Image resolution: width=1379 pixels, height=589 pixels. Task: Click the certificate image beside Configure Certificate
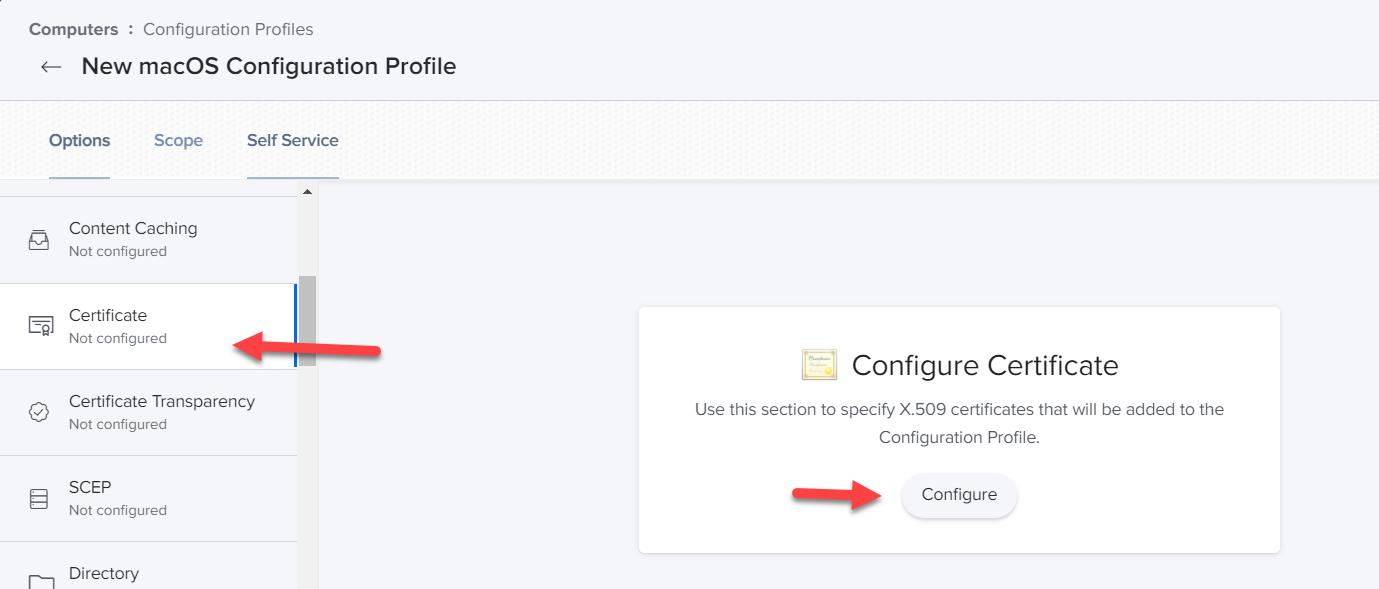819,365
